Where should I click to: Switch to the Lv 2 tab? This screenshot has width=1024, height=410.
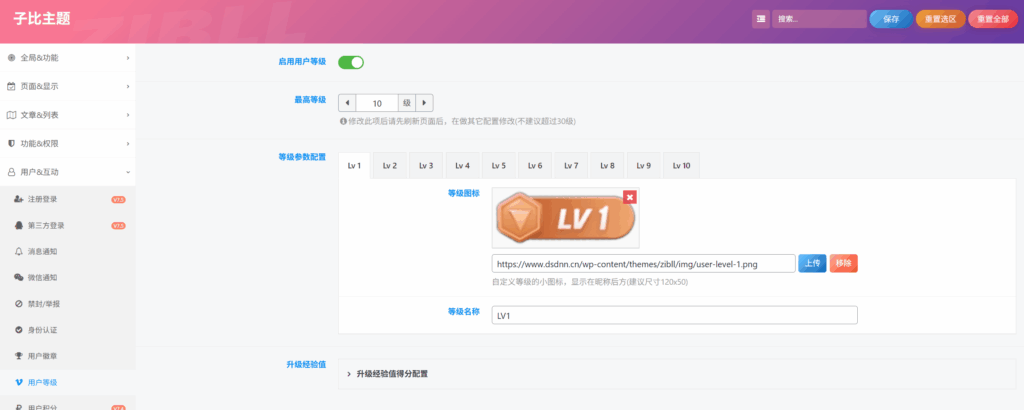pos(390,166)
